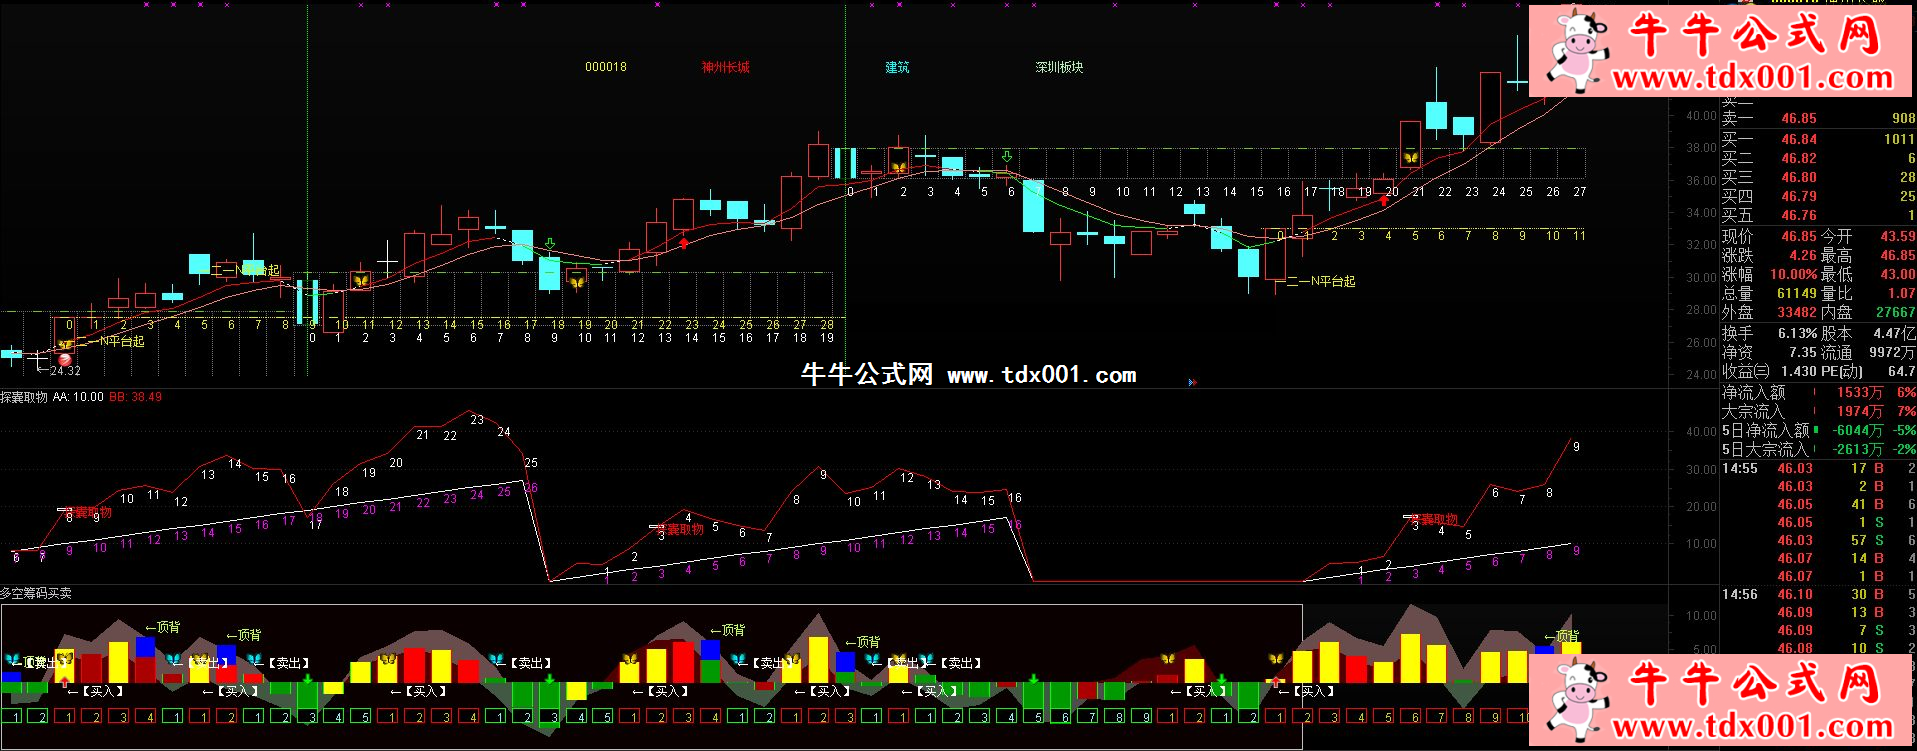Toggle the PE(动) dynamic ratio label
The width and height of the screenshot is (1917, 751).
click(x=1841, y=371)
